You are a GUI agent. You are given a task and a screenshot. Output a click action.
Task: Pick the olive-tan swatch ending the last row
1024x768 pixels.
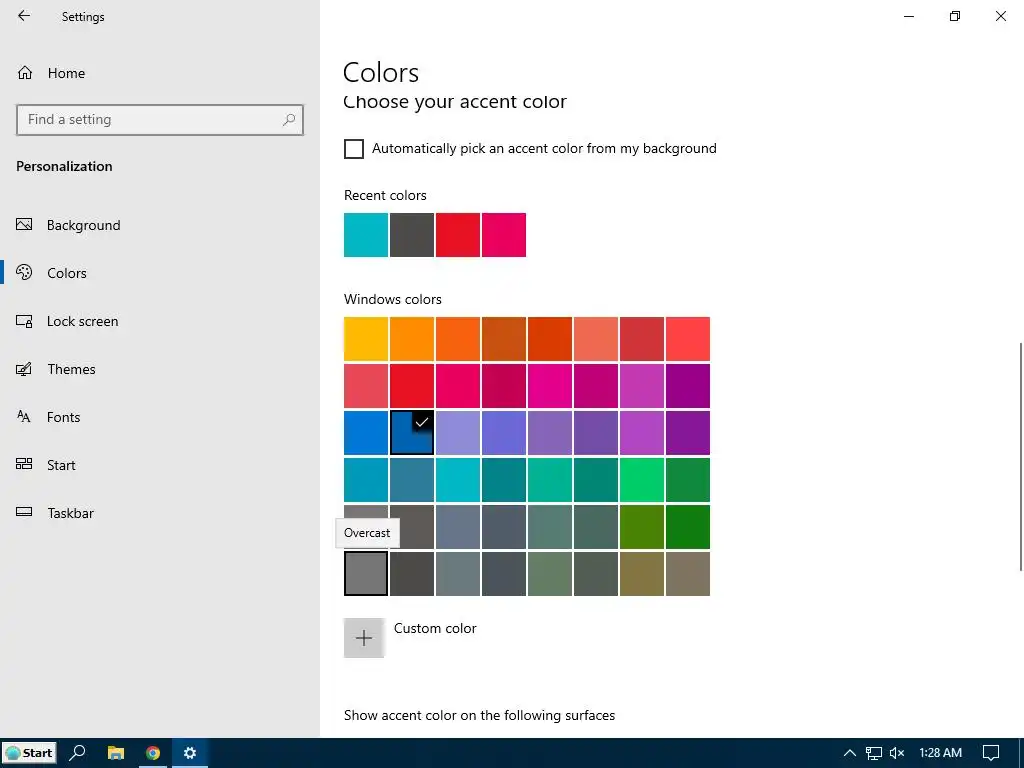[688, 574]
